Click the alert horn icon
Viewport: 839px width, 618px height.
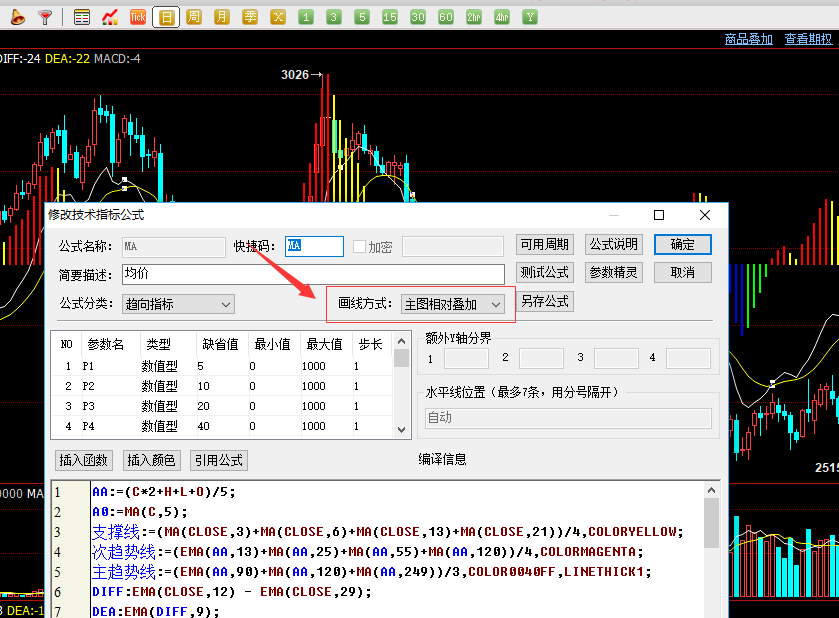18,16
